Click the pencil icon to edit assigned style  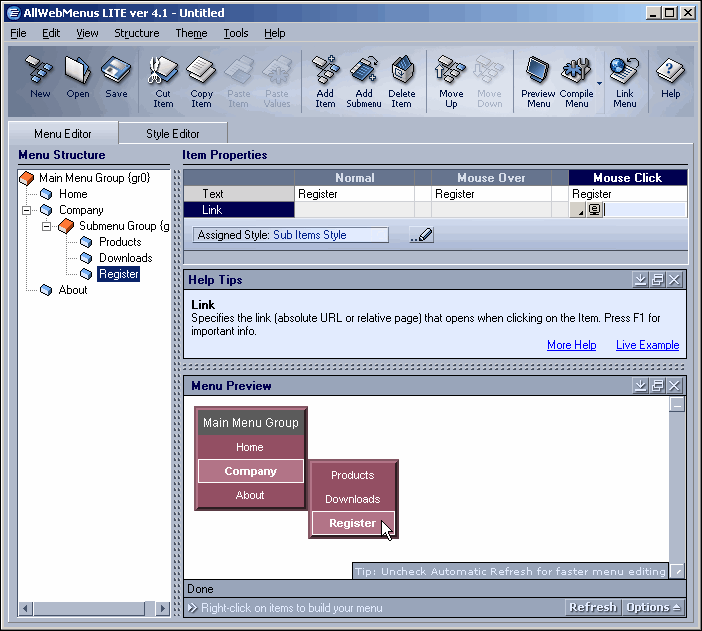pyautogui.click(x=422, y=235)
